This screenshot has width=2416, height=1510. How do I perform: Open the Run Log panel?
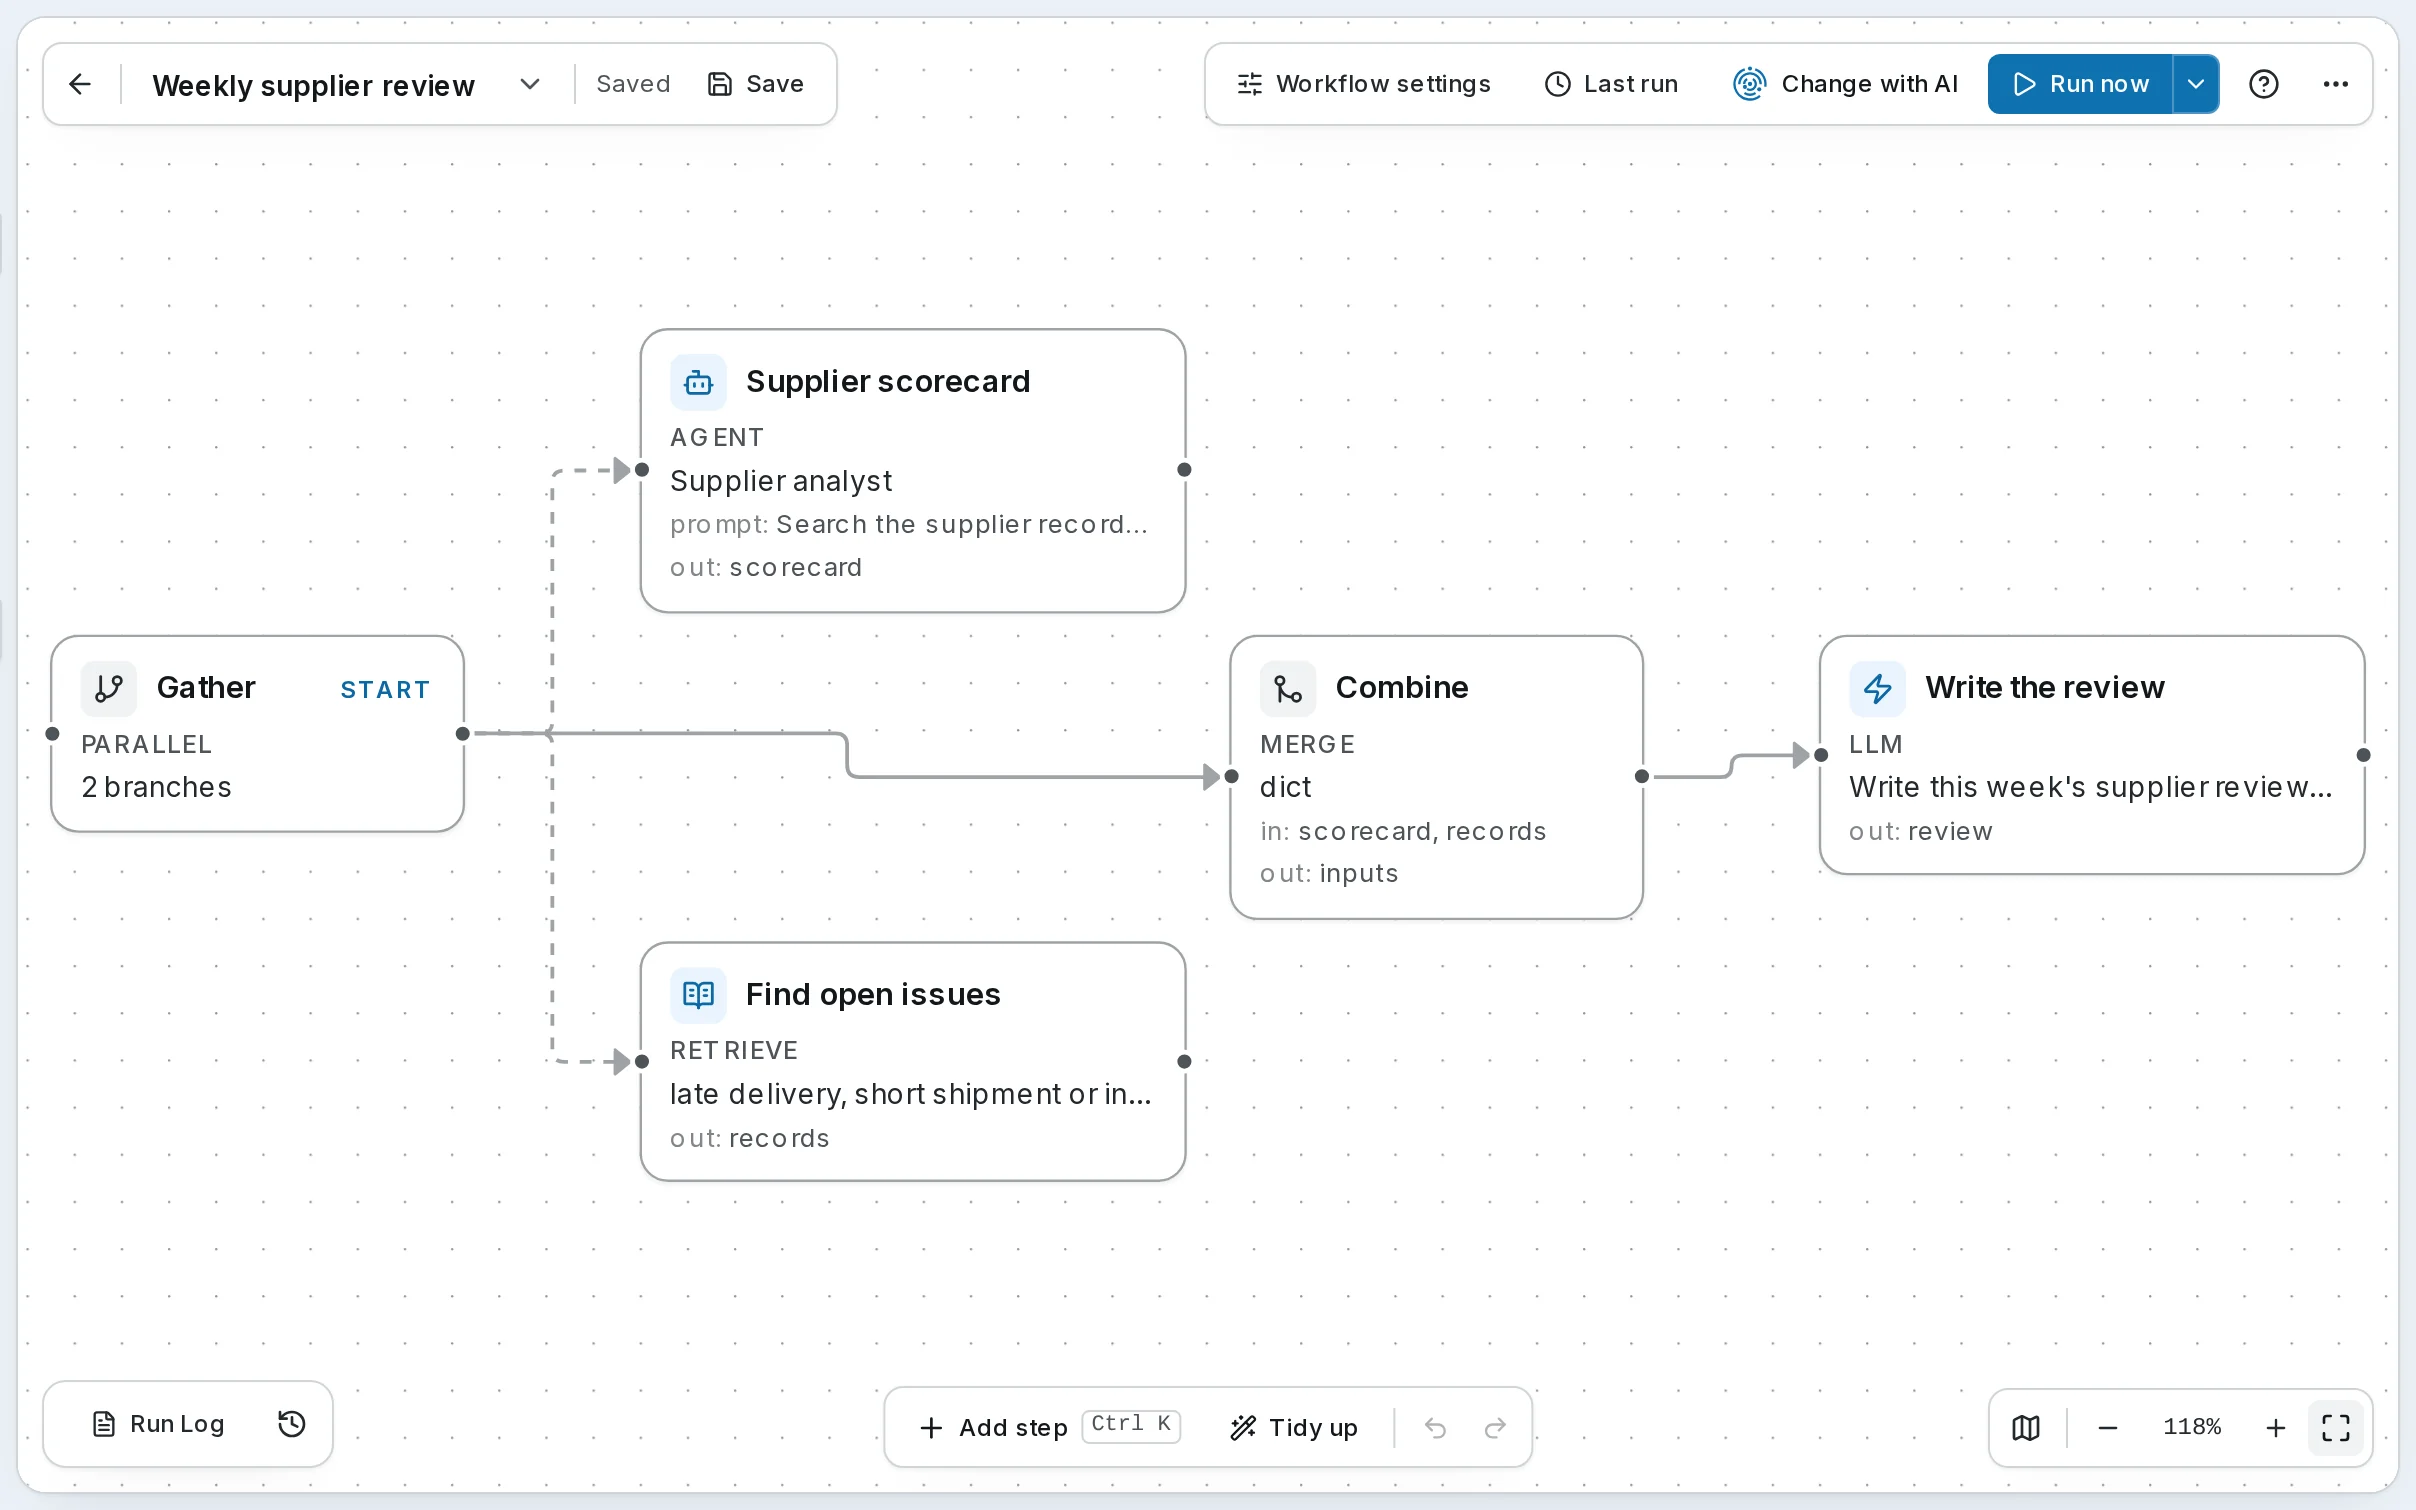158,1424
